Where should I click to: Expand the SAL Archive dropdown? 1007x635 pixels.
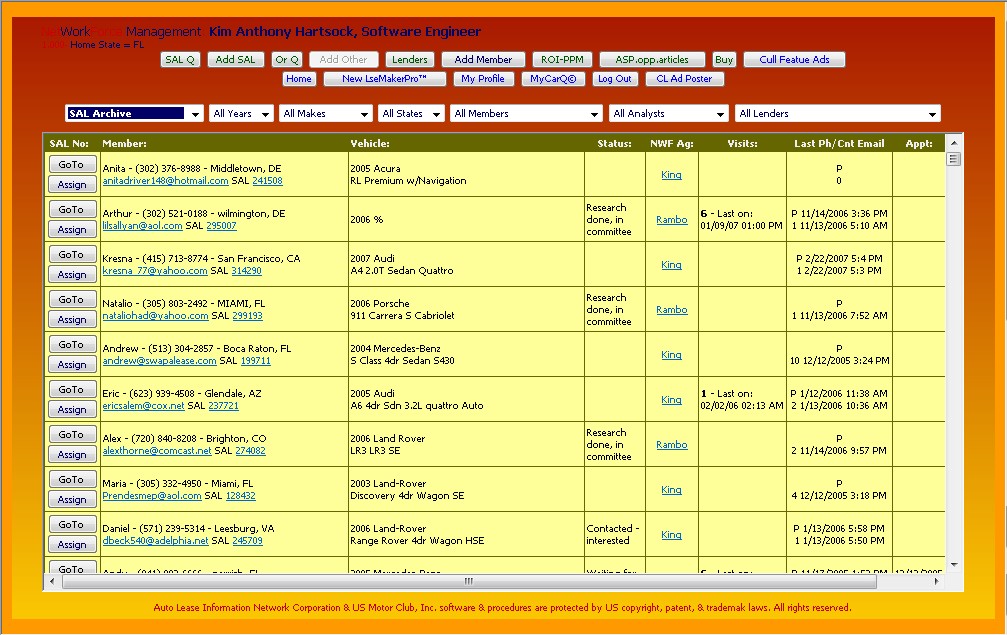point(134,114)
